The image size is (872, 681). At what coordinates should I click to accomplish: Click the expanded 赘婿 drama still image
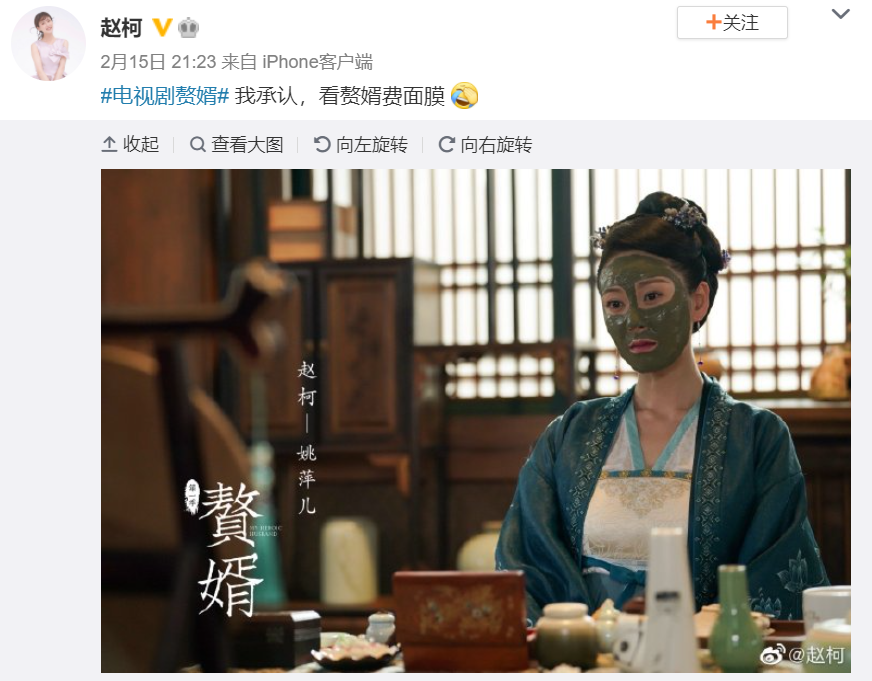pos(475,421)
